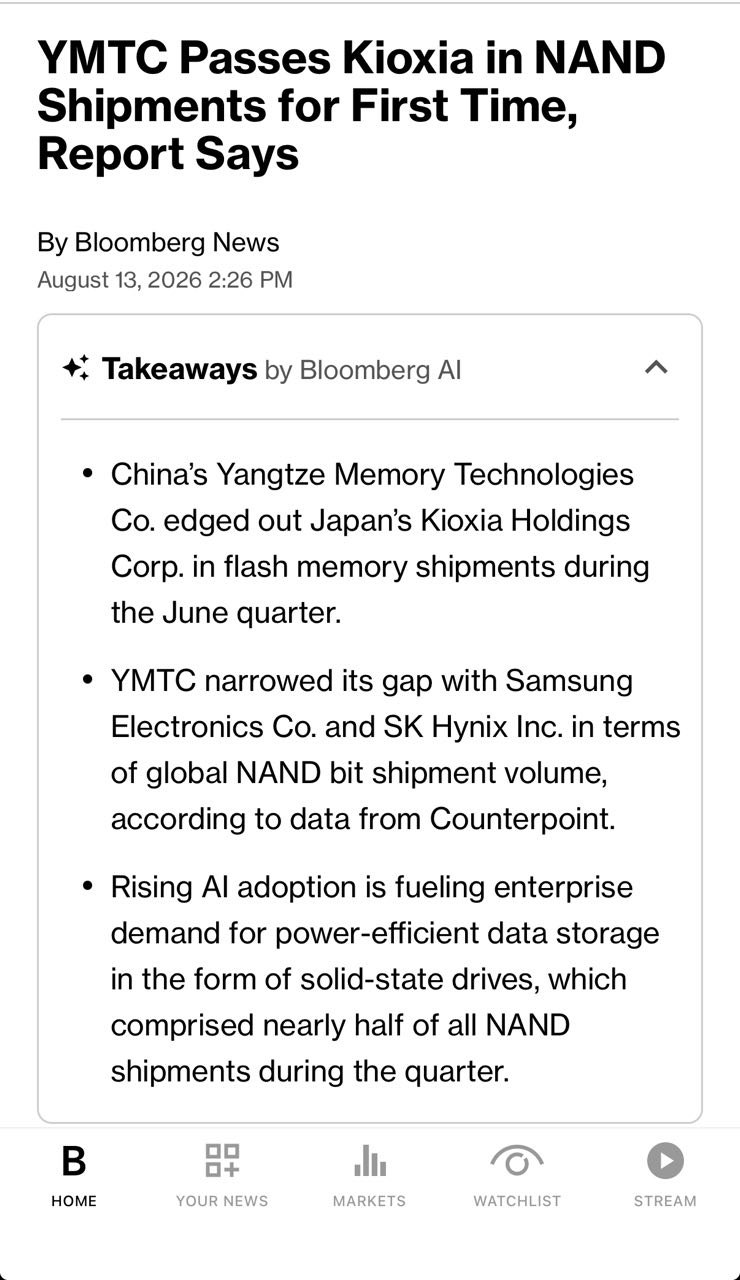Screen dimensions: 740x1280
Task: Collapse the Takeaways panel with the chevron
Action: point(656,367)
